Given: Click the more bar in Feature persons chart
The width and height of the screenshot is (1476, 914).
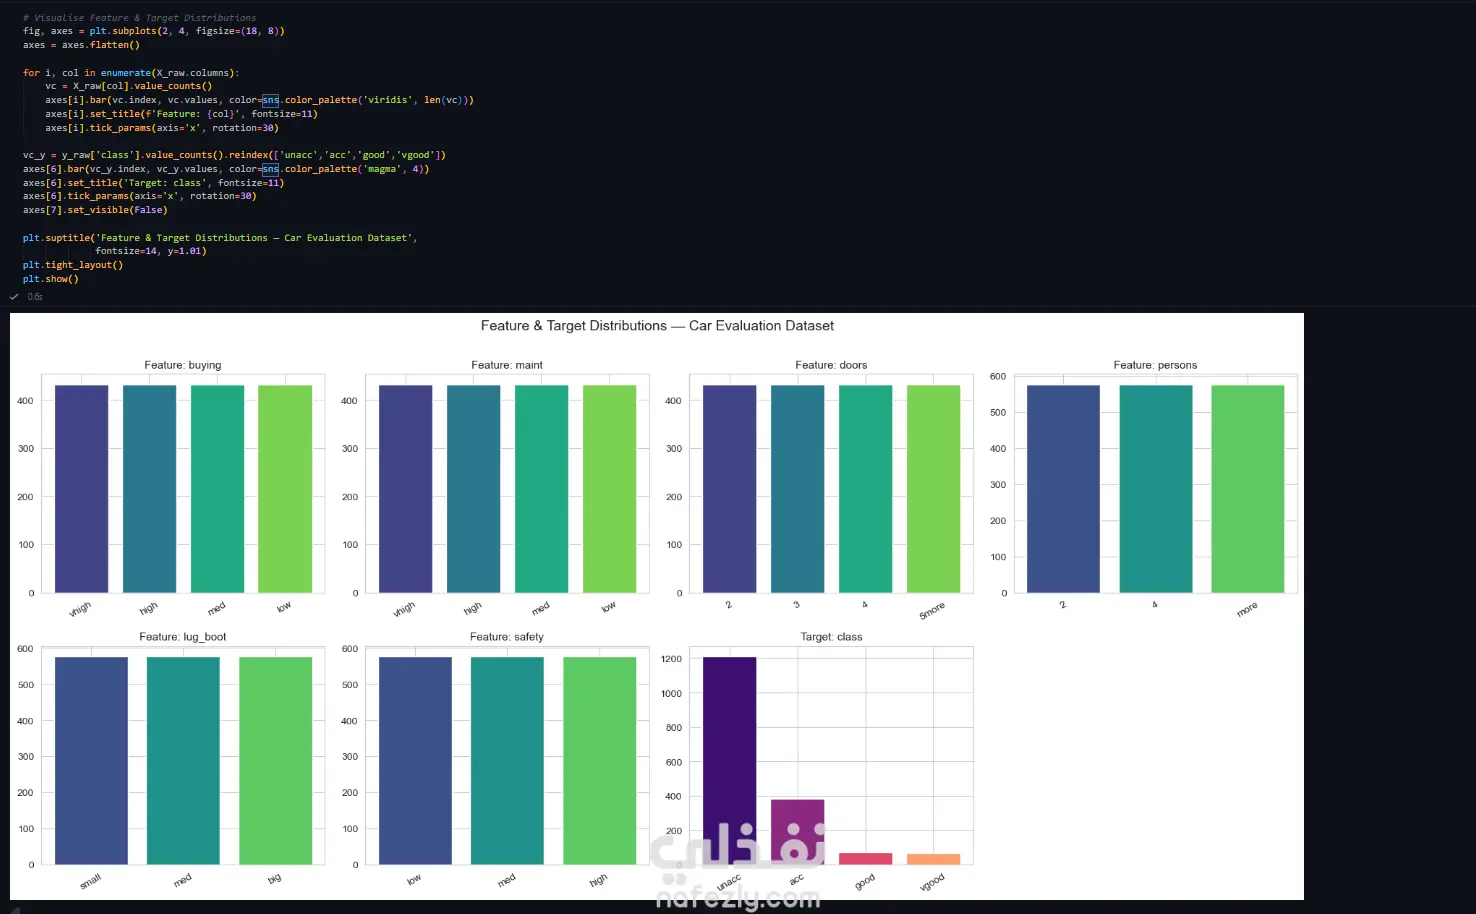Looking at the screenshot, I should tap(1247, 489).
